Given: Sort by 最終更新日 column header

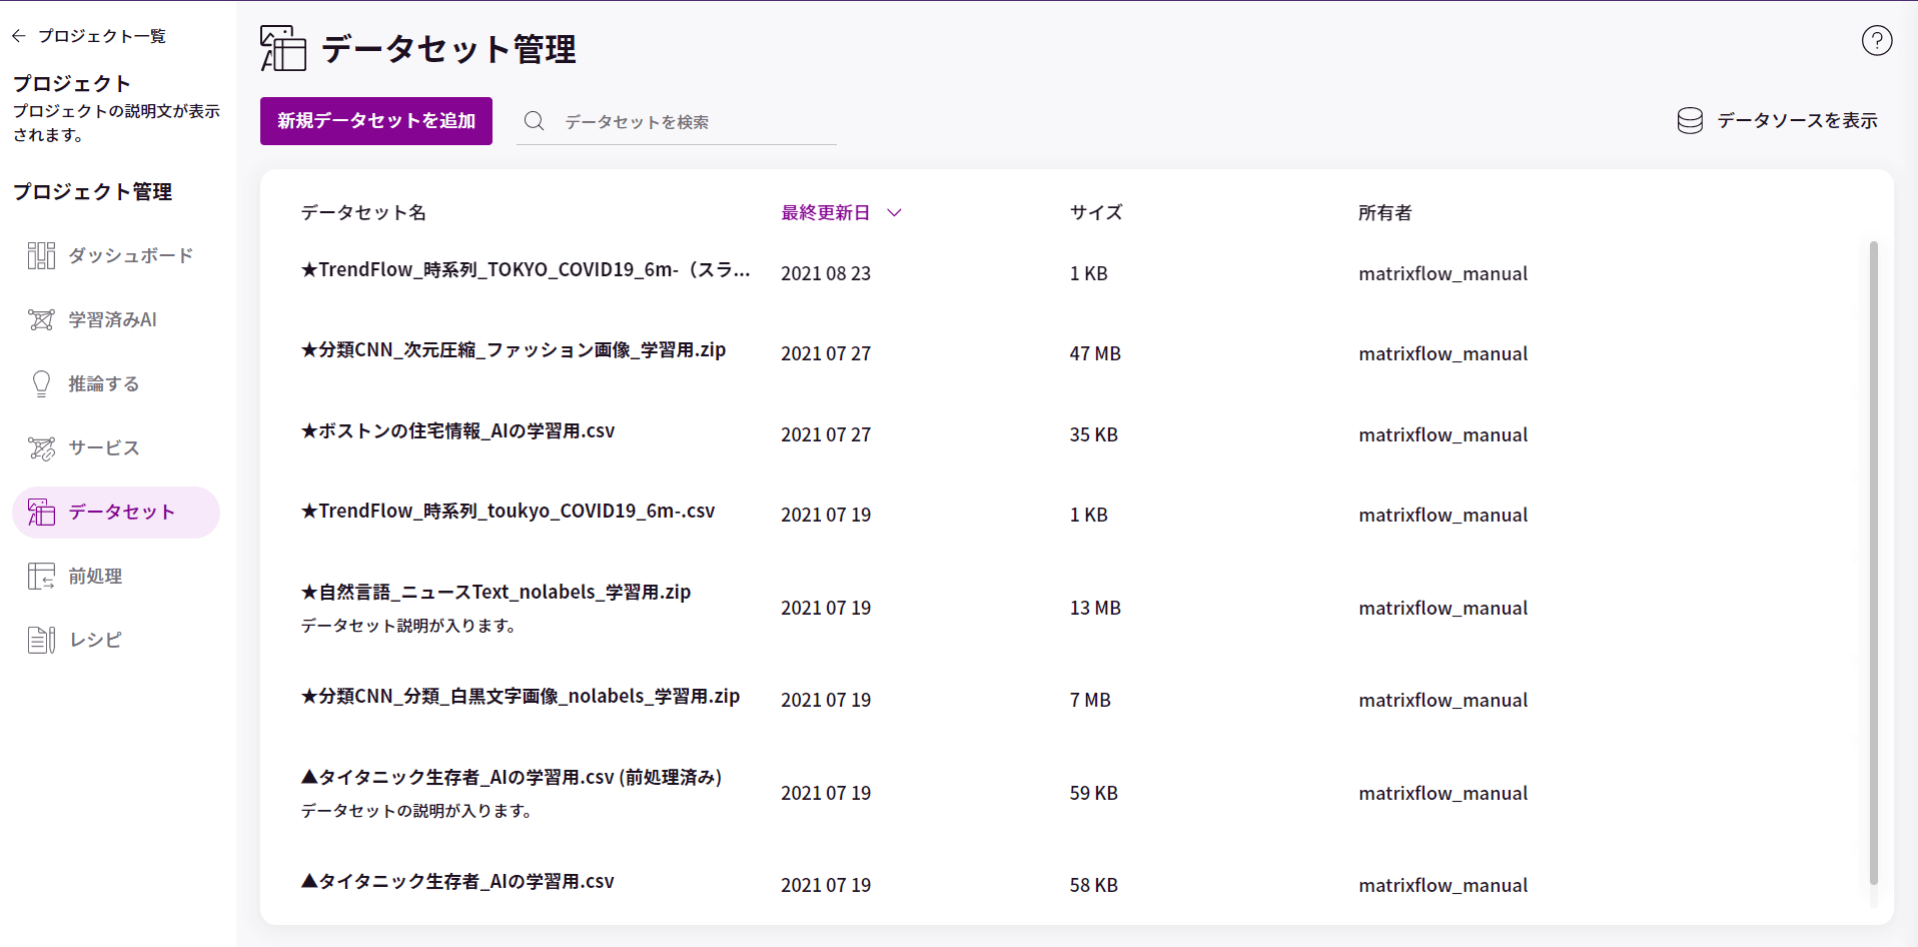Looking at the screenshot, I should [x=825, y=213].
